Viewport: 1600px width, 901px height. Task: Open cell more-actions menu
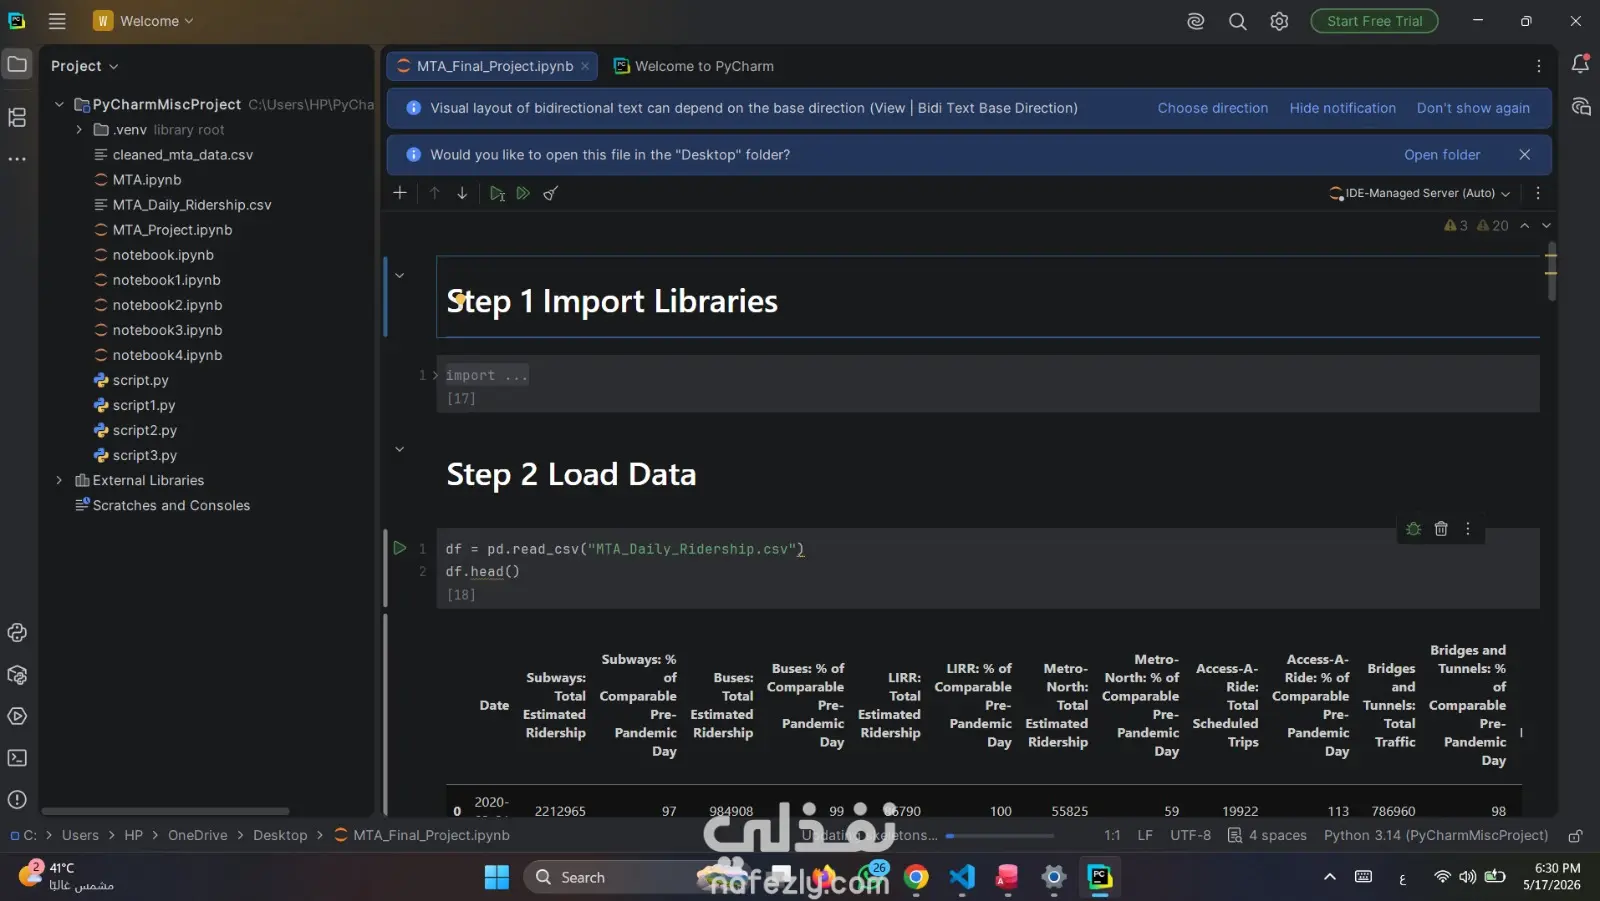pos(1468,529)
